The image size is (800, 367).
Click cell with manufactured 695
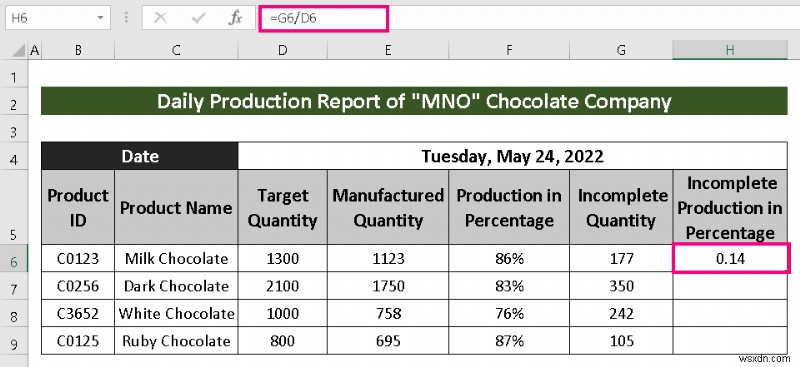pyautogui.click(x=388, y=340)
